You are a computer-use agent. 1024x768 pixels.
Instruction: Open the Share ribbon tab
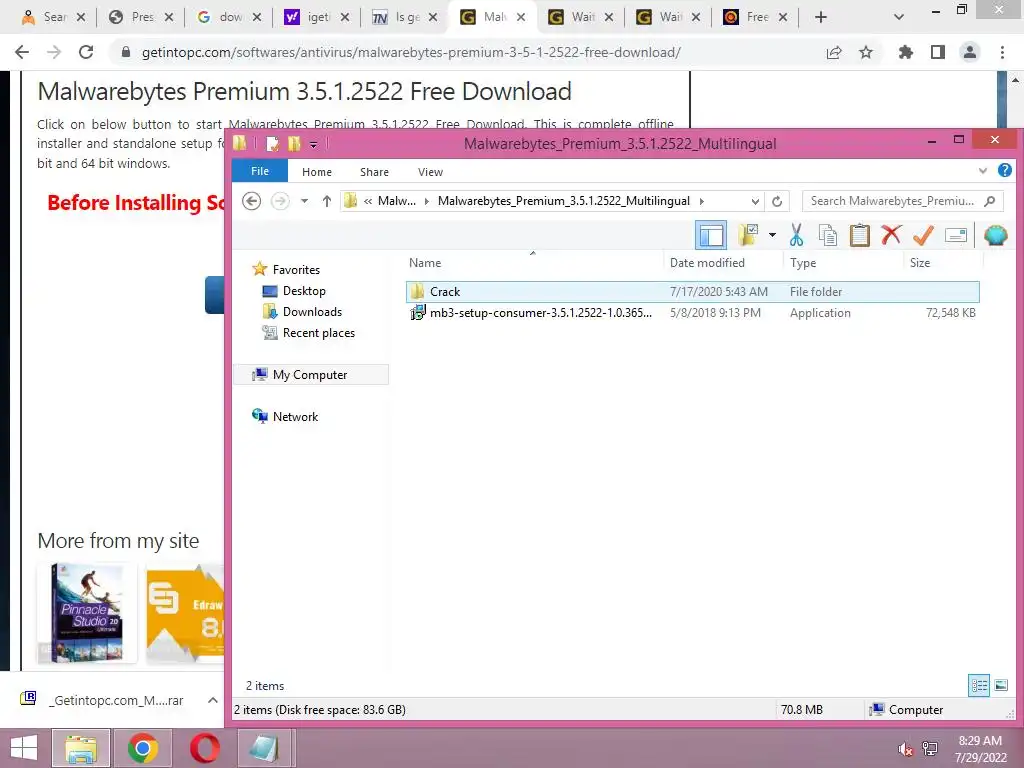tap(374, 172)
